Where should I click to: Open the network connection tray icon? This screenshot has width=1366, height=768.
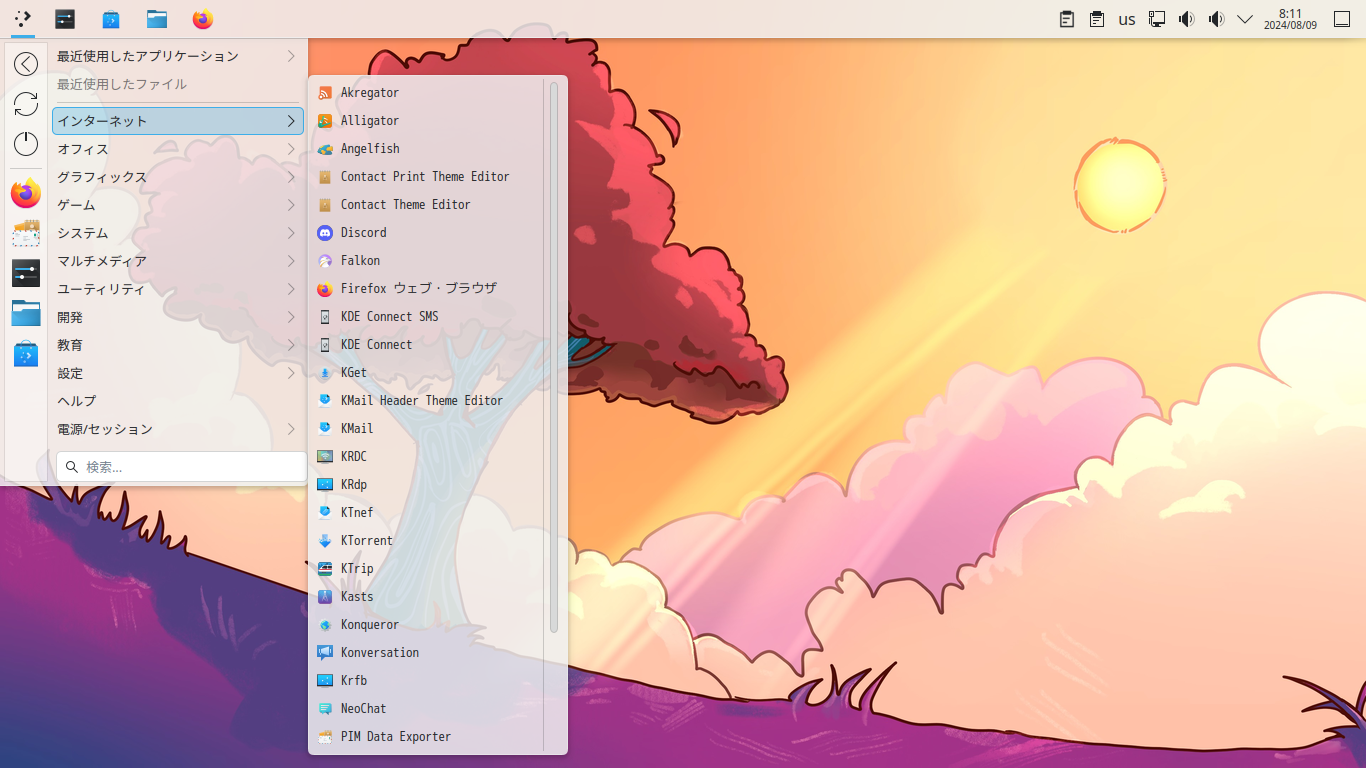[x=1157, y=19]
